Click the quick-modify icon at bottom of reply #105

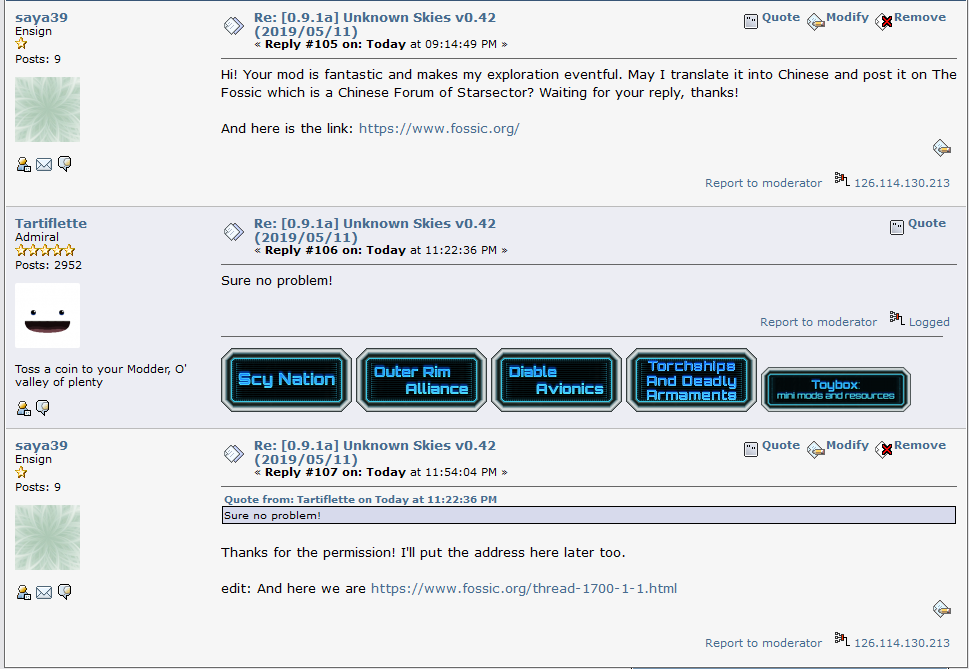click(941, 148)
